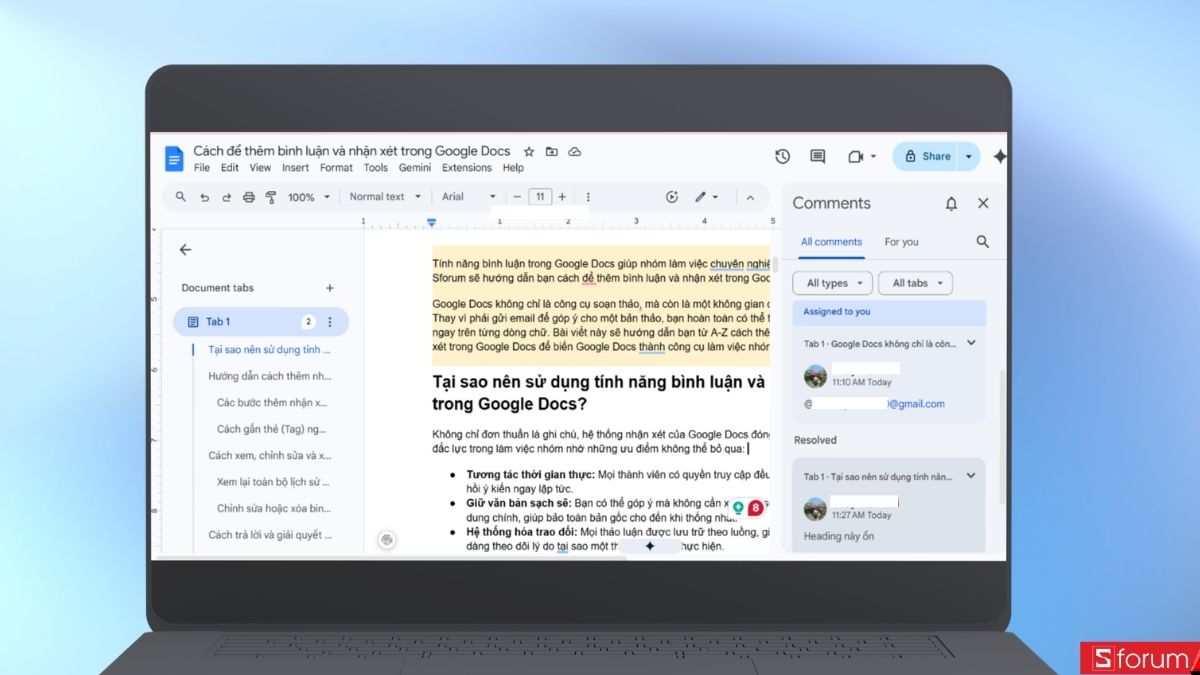Open the Help menu

[x=513, y=168]
